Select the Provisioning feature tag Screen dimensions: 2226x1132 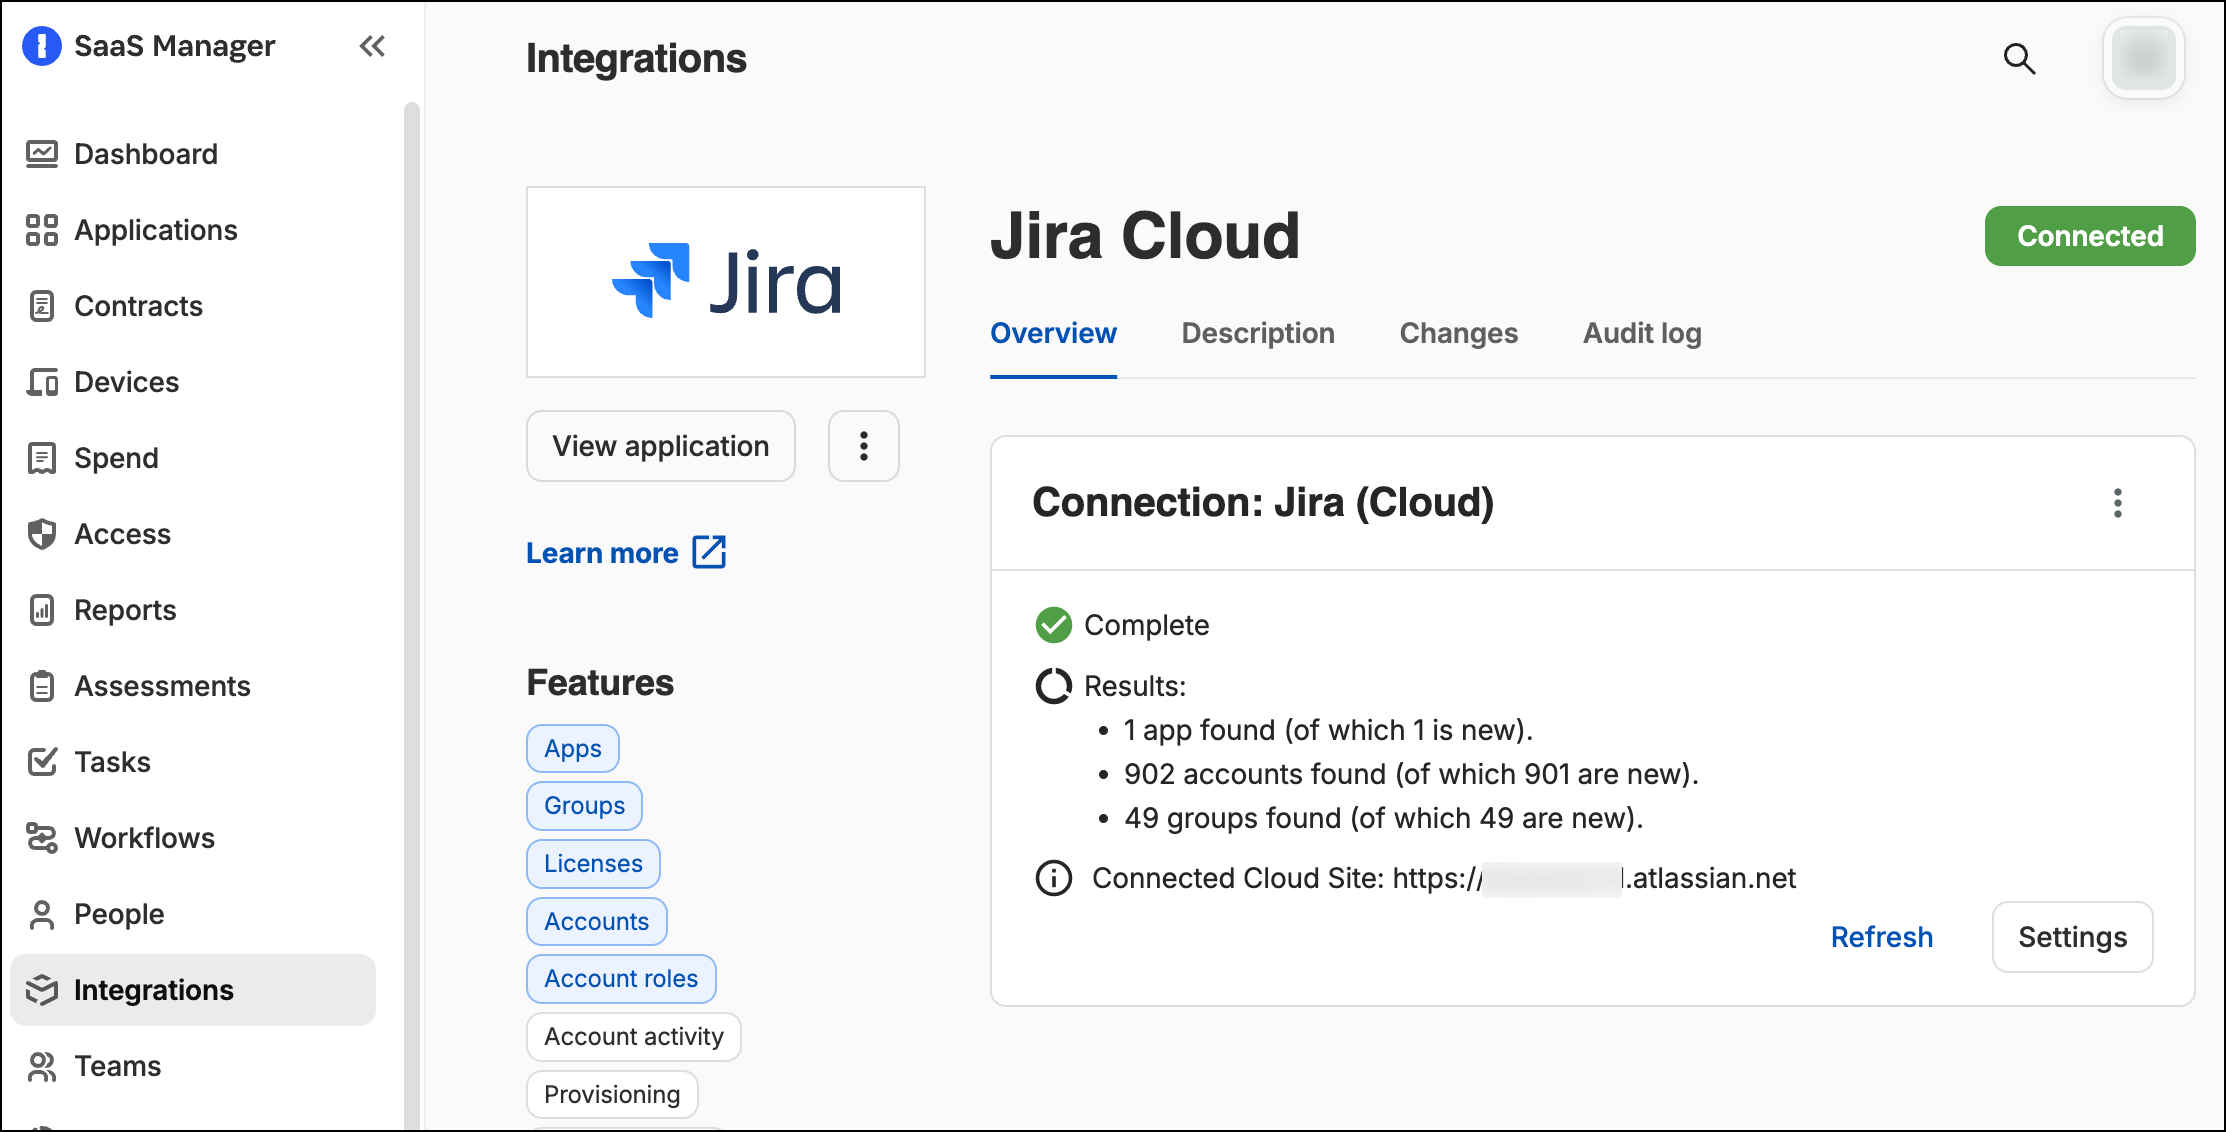[612, 1095]
